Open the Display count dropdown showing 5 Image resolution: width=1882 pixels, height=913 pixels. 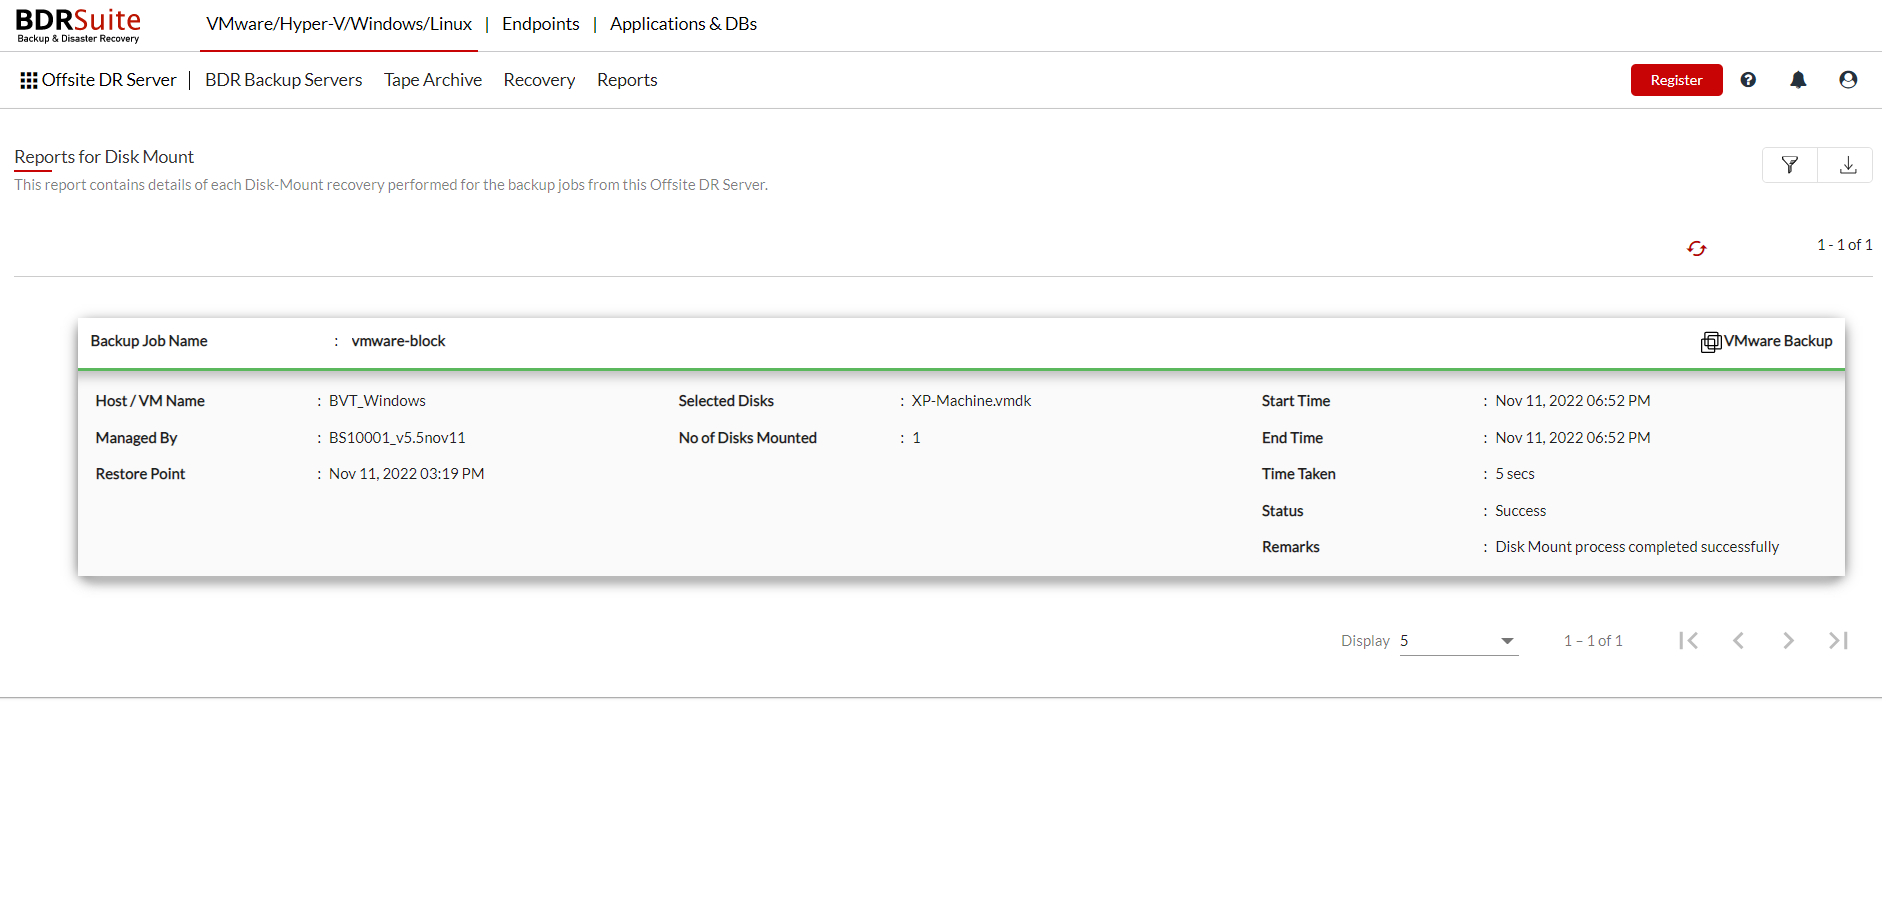coord(1459,641)
